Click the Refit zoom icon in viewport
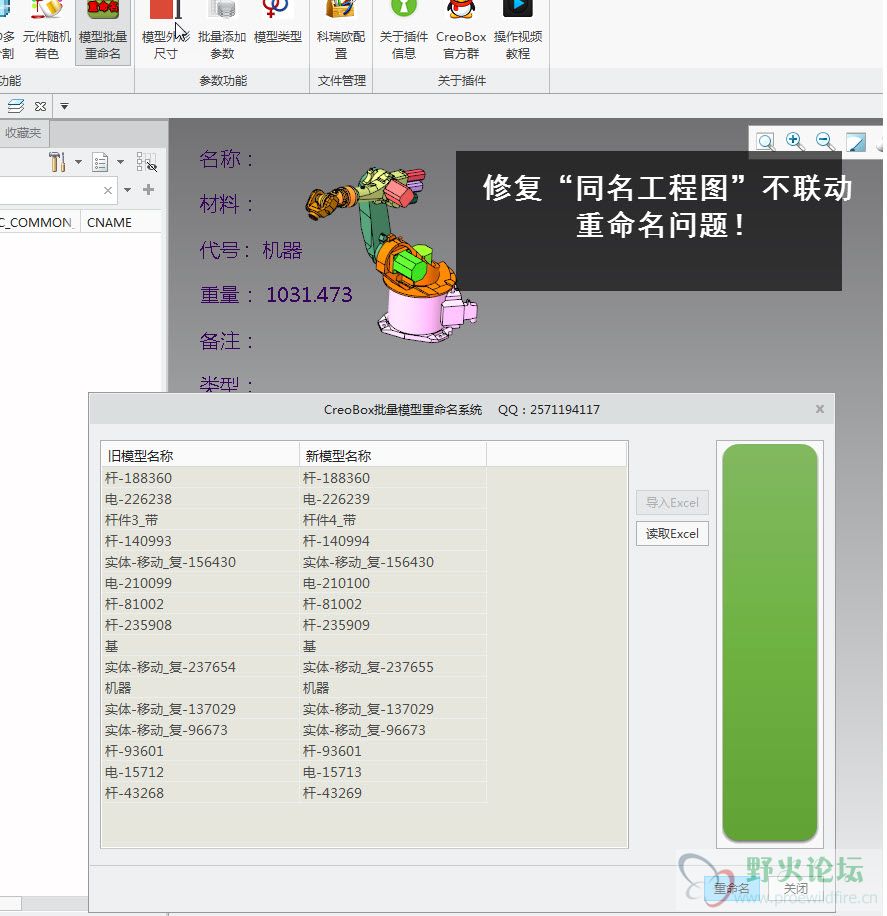The width and height of the screenshot is (887, 916). [x=765, y=141]
